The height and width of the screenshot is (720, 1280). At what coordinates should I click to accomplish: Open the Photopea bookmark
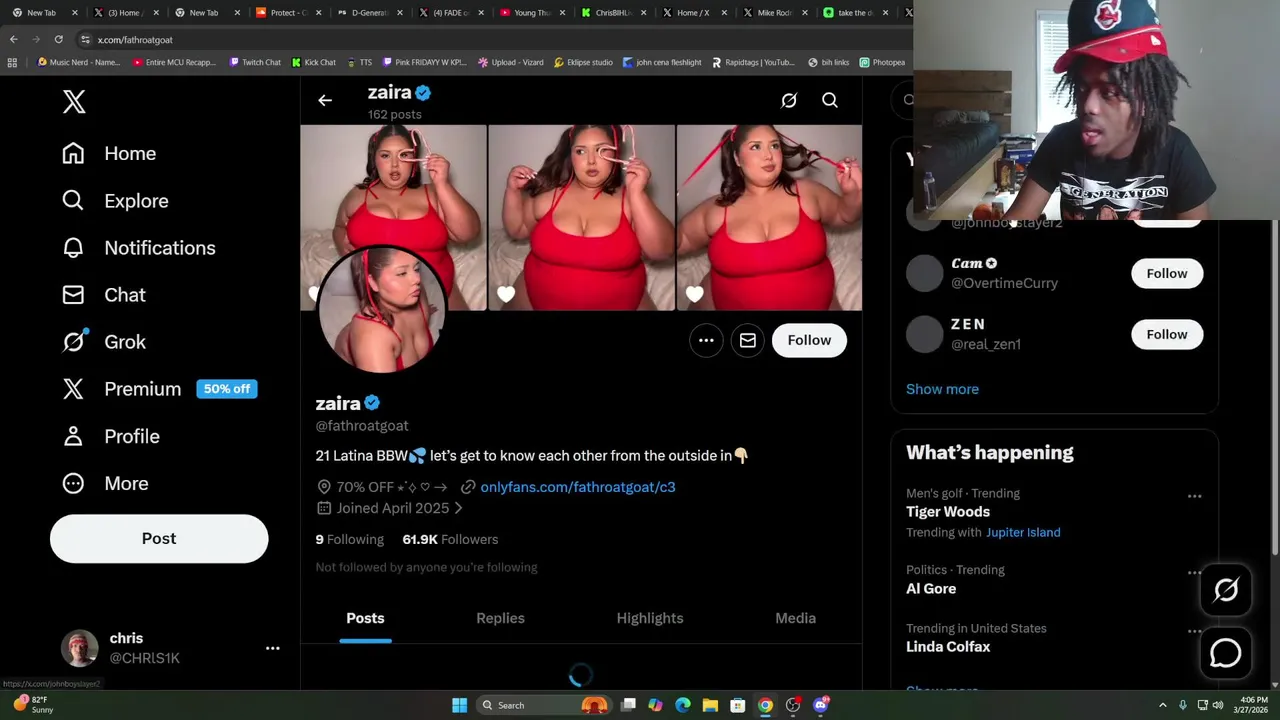click(882, 62)
